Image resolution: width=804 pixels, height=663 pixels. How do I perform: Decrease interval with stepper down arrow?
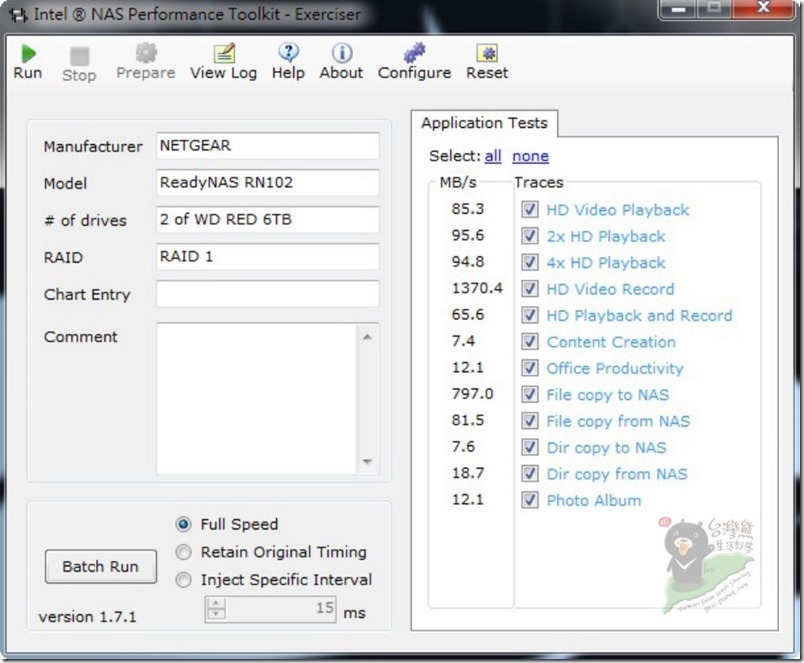[x=216, y=614]
